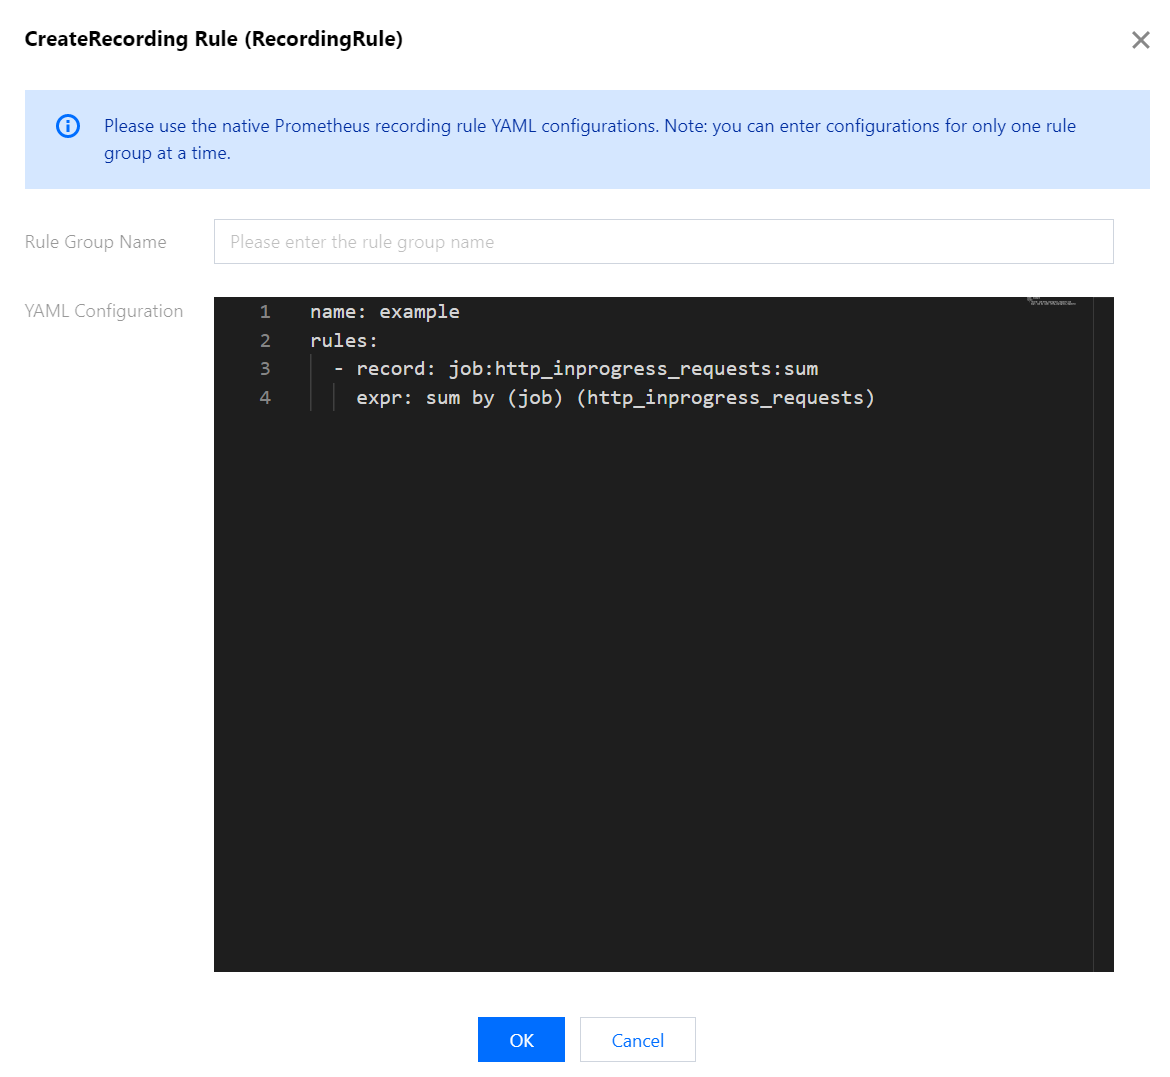Click the 'rules:' line in YAML editor
Viewport: 1170px width, 1077px height.
(x=344, y=340)
